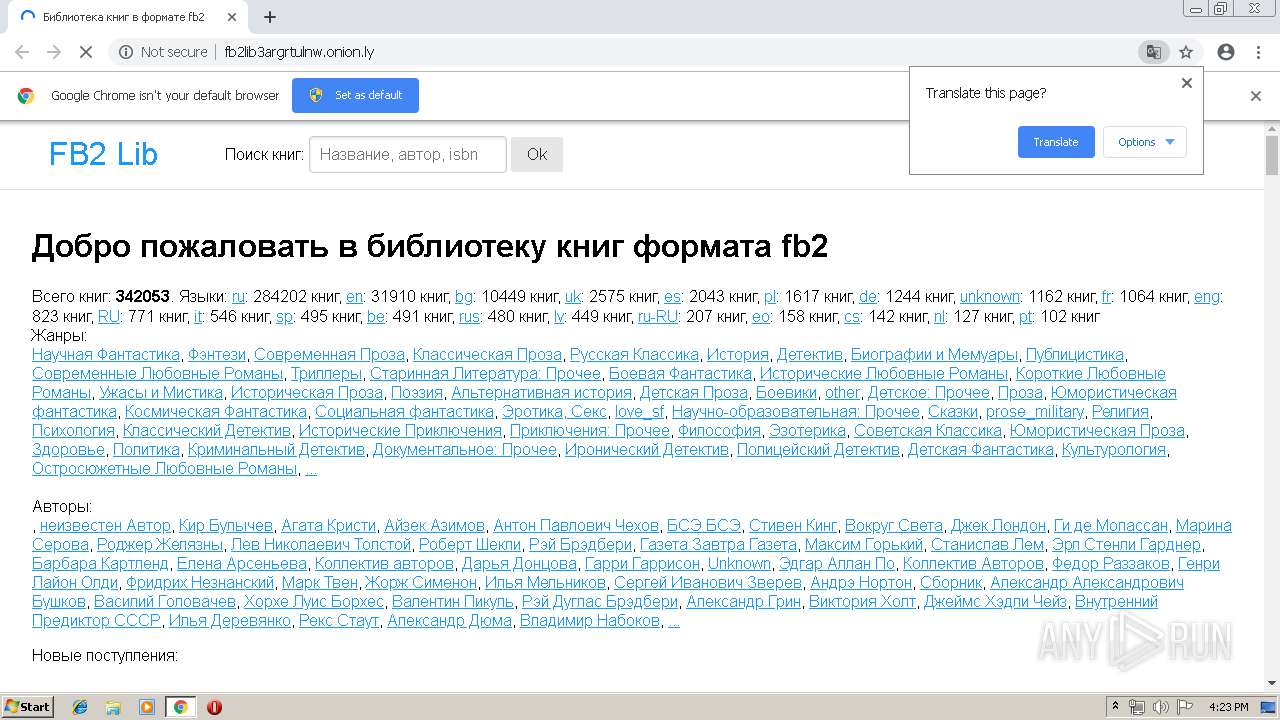Open author Айзек Азимов
Viewport: 1280px width, 720px height.
point(435,526)
